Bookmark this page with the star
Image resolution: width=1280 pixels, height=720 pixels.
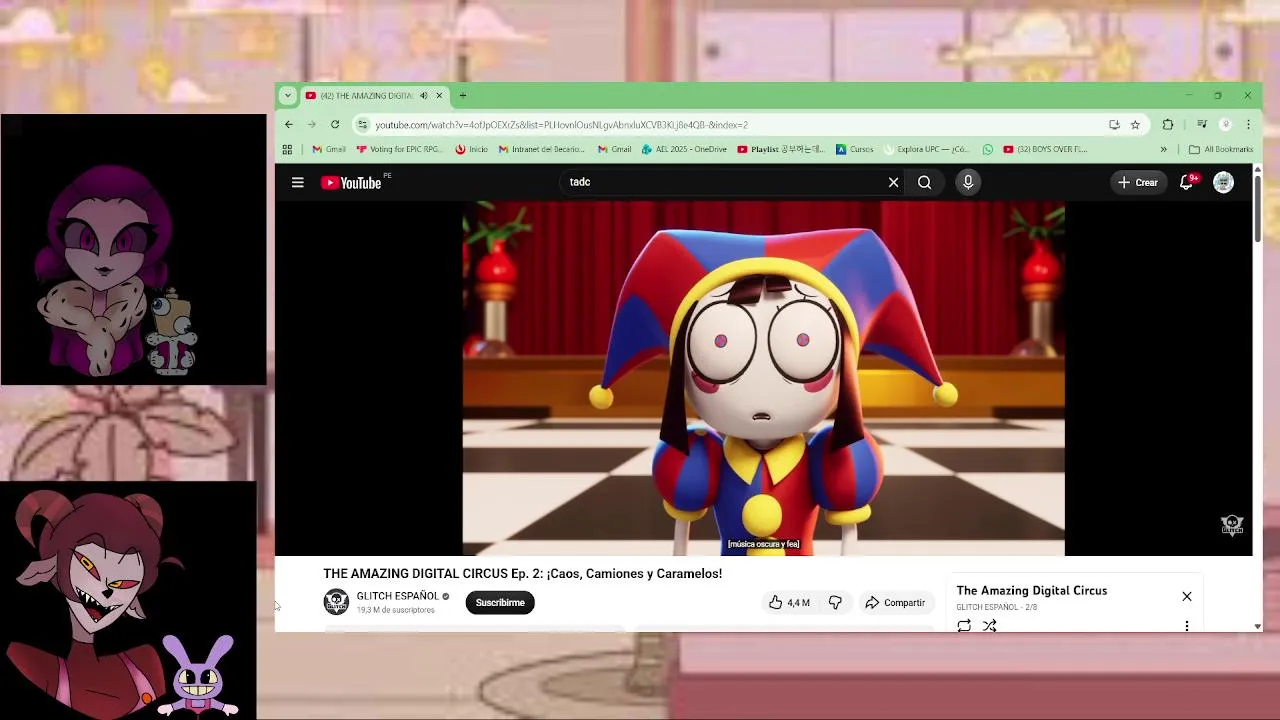tap(1135, 124)
